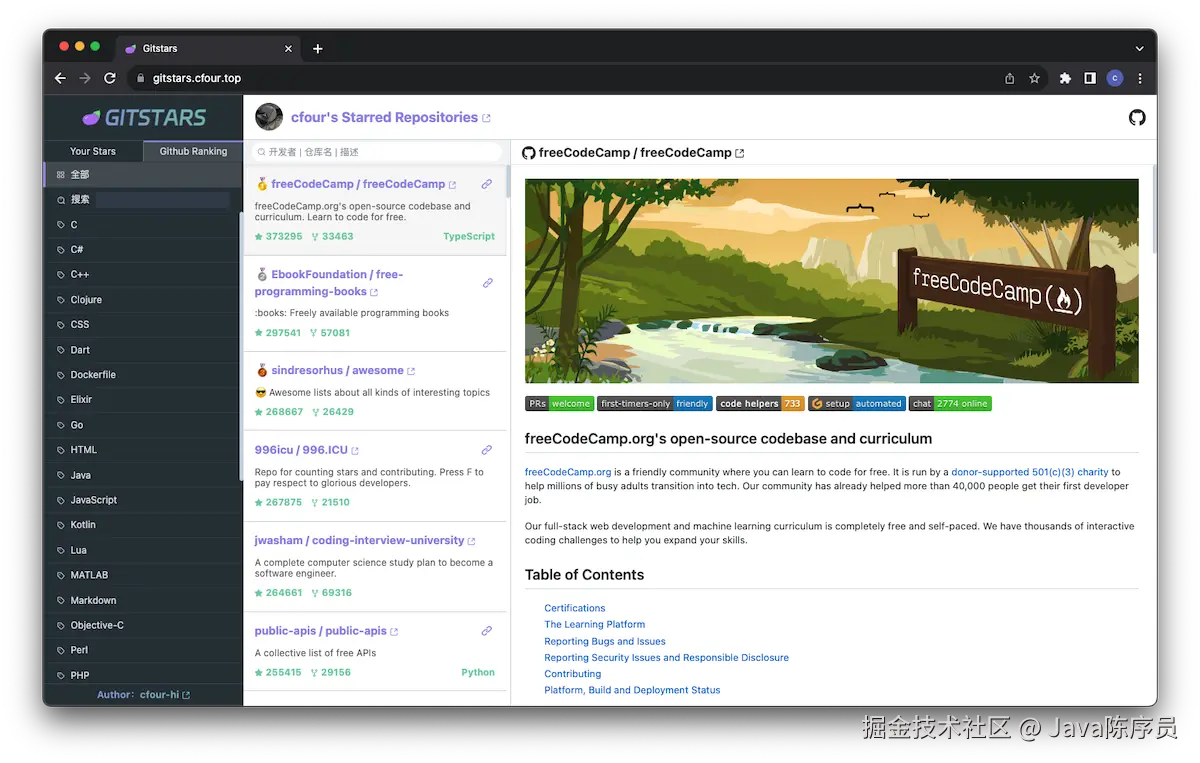Bookmark page with the star icon

click(1034, 78)
